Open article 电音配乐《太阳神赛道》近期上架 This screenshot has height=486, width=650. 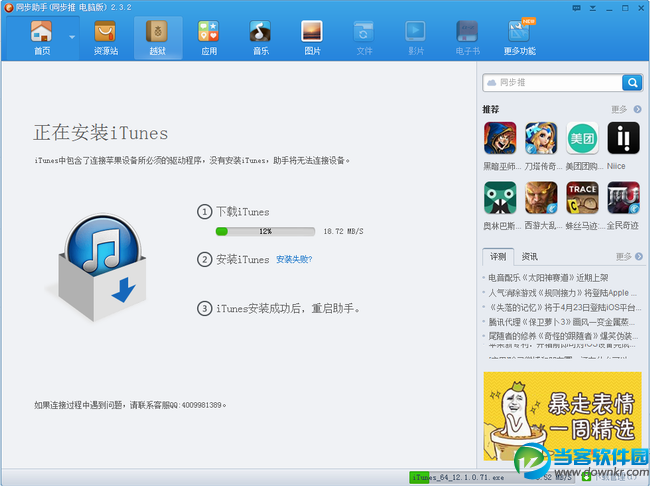tap(548, 278)
